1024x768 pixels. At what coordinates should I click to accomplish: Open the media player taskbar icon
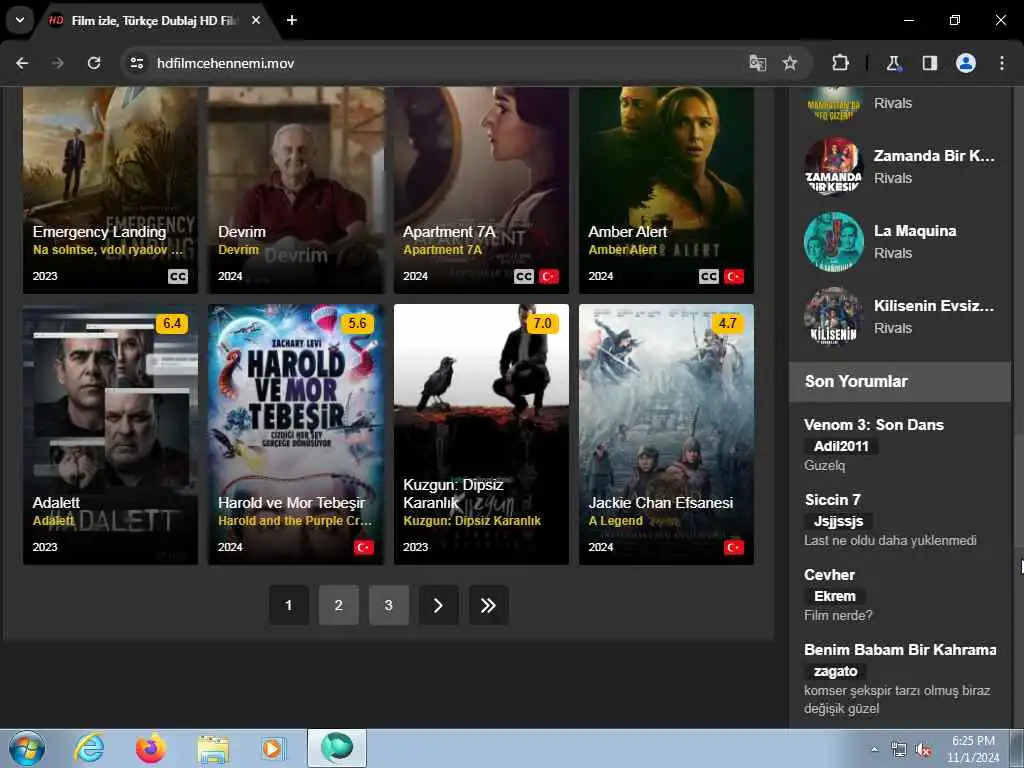[273, 748]
